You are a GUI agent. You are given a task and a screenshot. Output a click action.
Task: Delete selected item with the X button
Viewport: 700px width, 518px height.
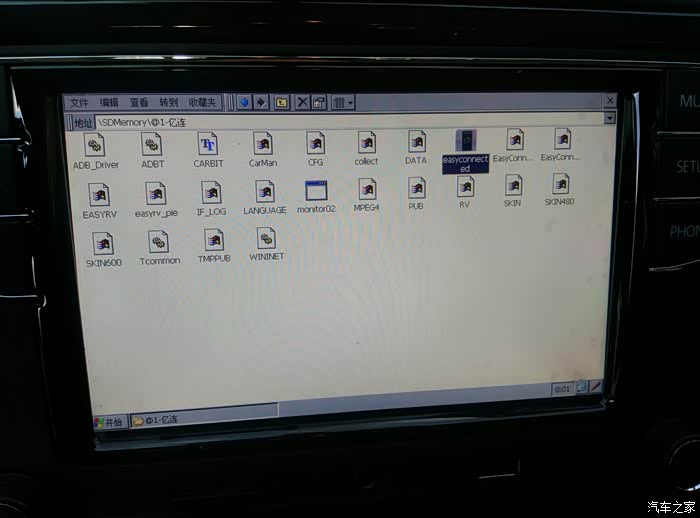tap(302, 102)
